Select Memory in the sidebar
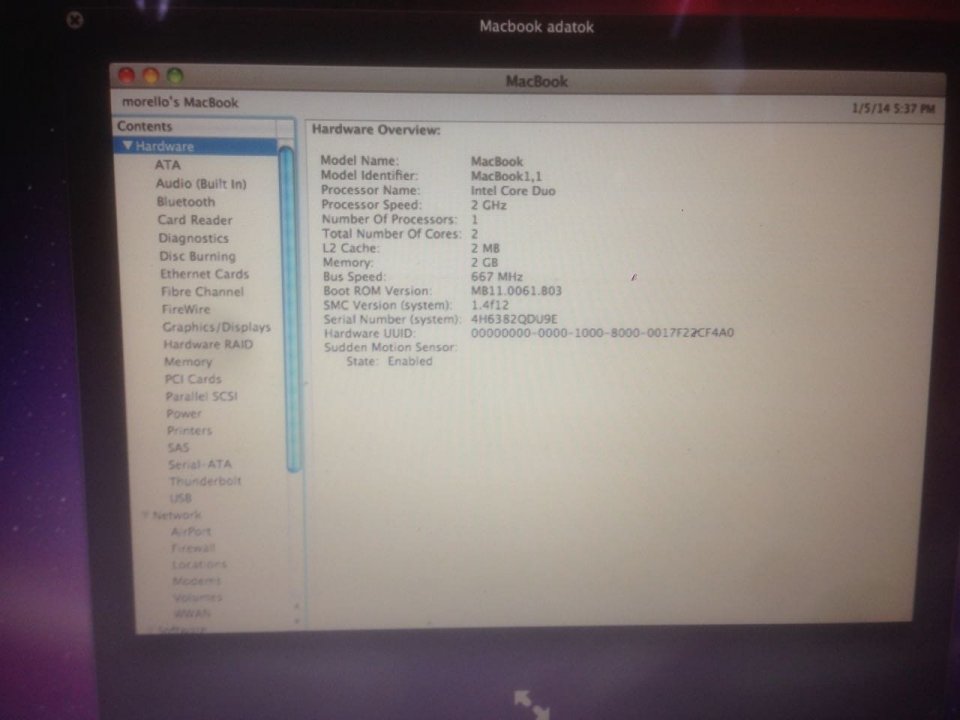The image size is (960, 720). 188,362
